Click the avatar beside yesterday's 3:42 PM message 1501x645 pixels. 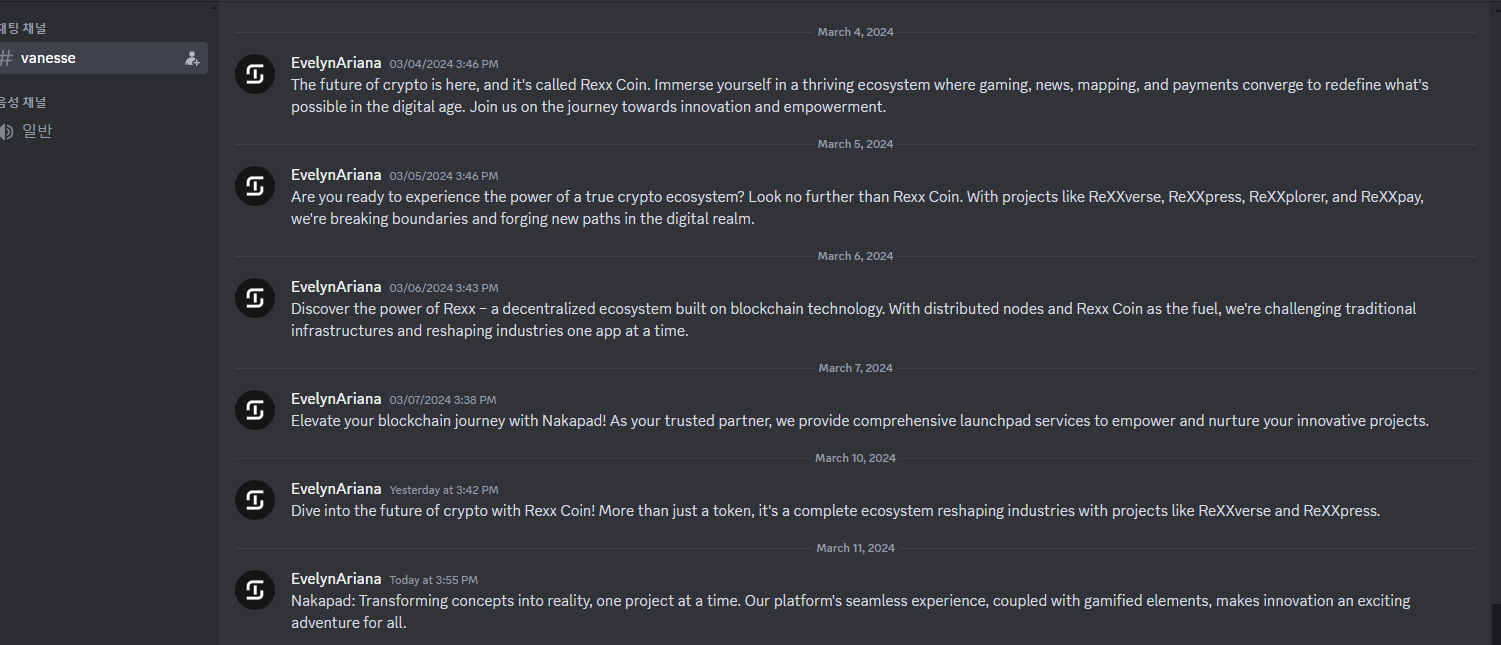(255, 500)
